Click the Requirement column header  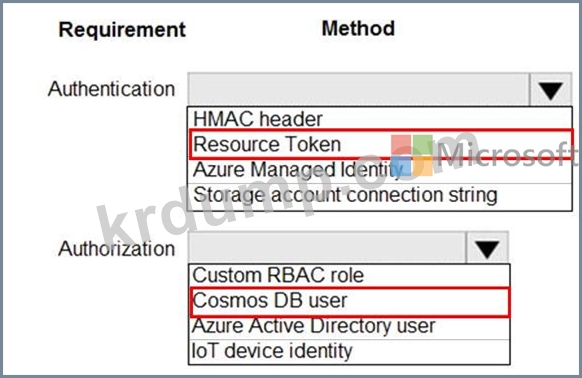tap(122, 30)
